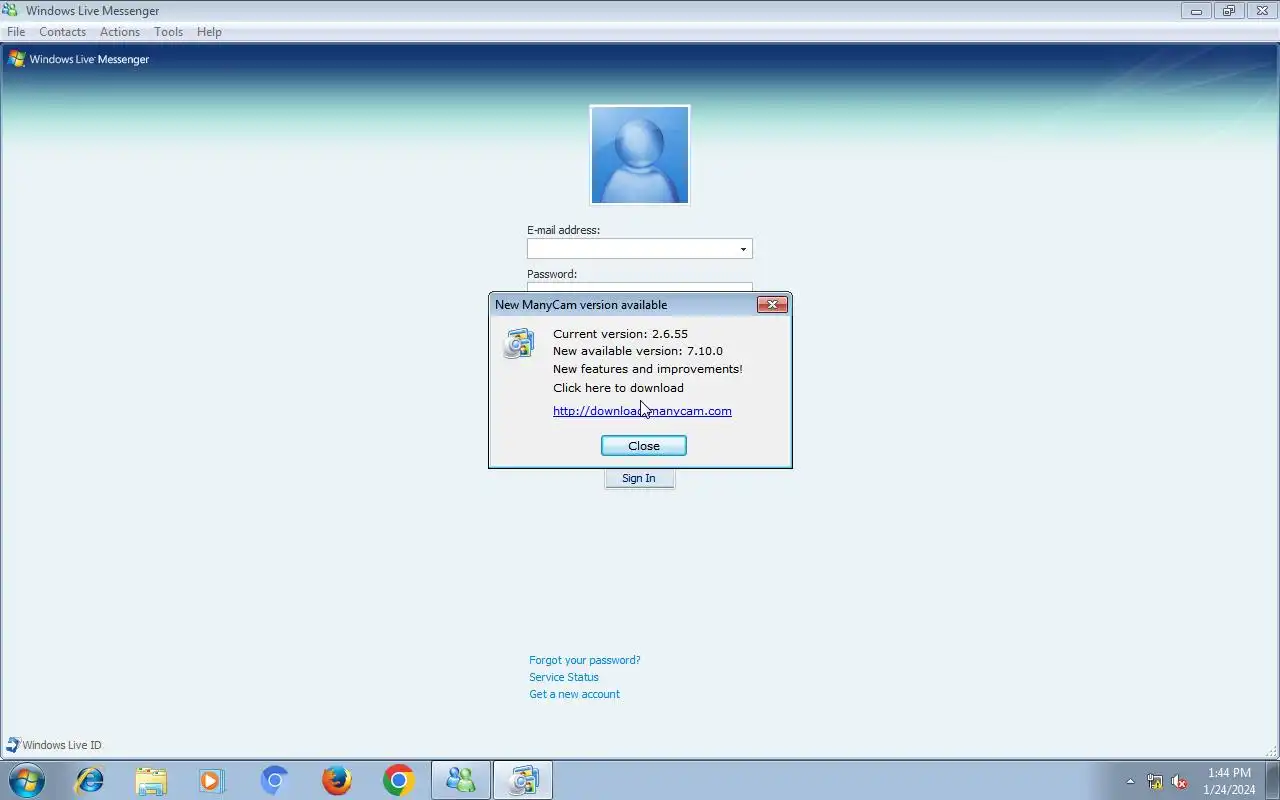1280x800 pixels.
Task: Open the Service Status link
Action: pos(564,677)
